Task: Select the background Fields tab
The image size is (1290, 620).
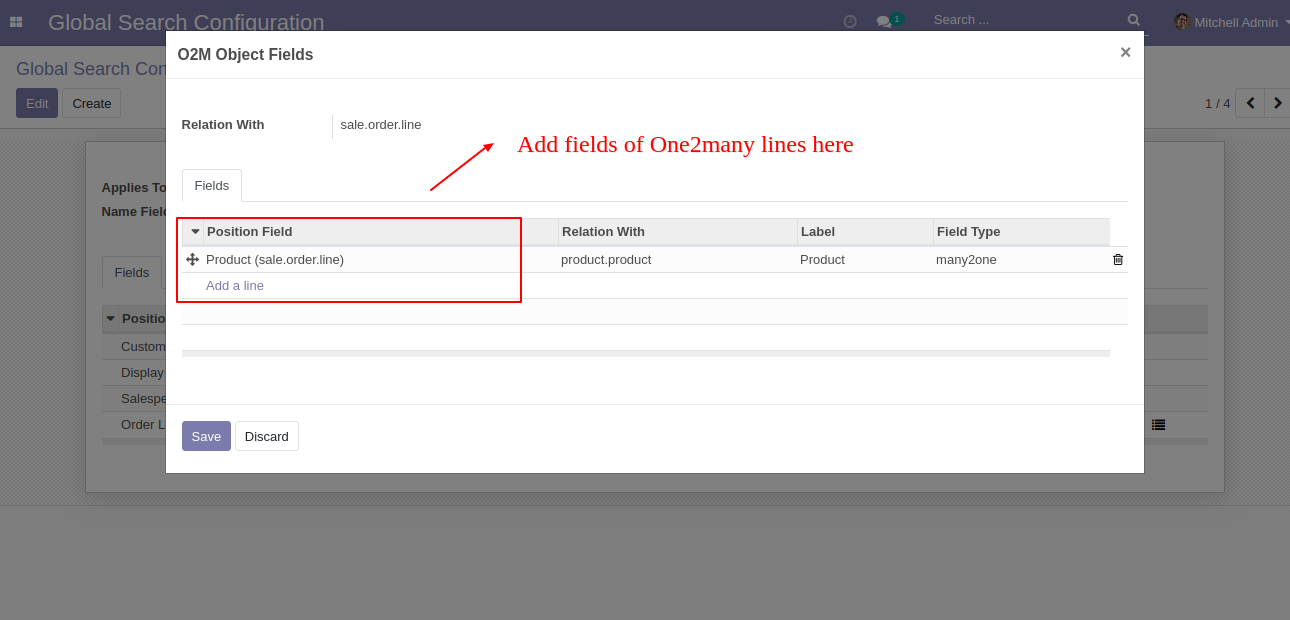Action: pyautogui.click(x=132, y=272)
